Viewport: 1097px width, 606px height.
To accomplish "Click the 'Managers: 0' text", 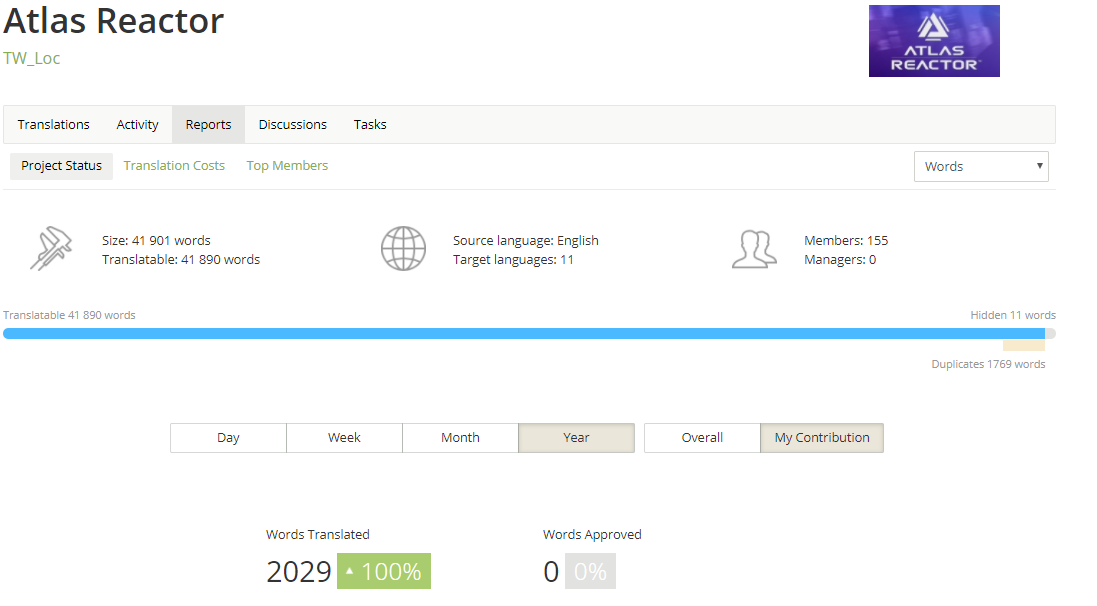I will click(x=840, y=260).
